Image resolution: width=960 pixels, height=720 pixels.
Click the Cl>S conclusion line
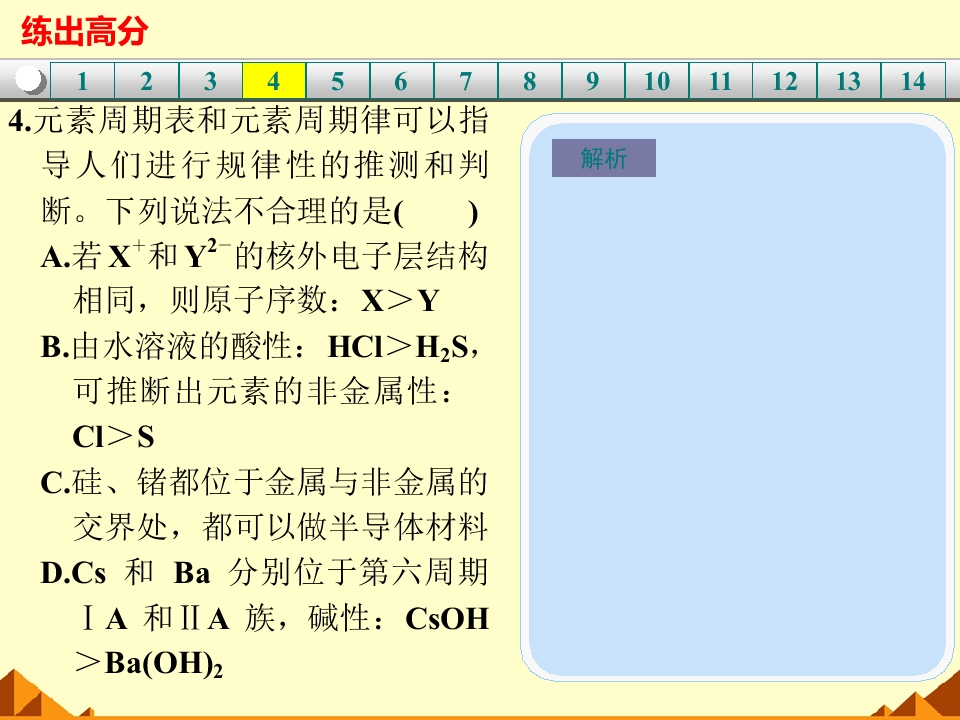point(113,437)
